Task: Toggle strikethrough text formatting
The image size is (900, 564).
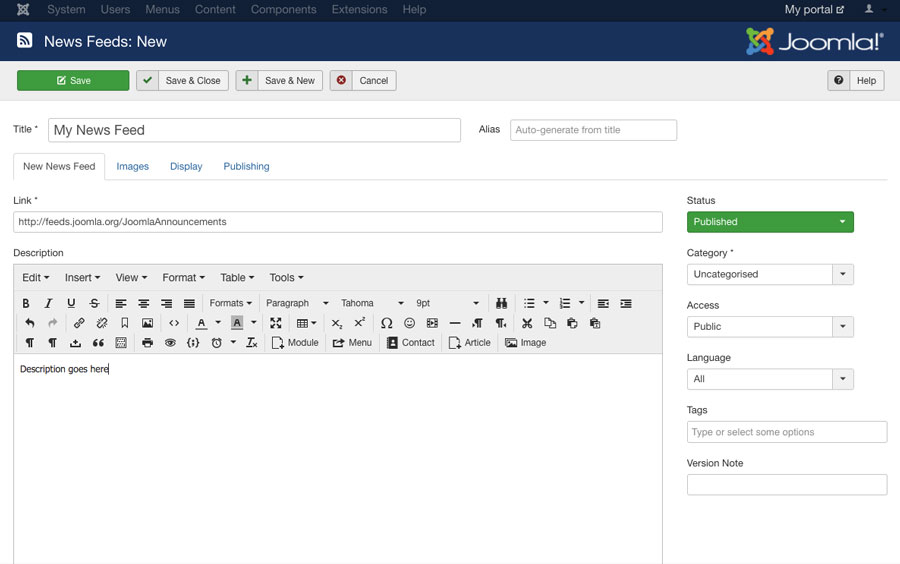Action: [x=94, y=303]
